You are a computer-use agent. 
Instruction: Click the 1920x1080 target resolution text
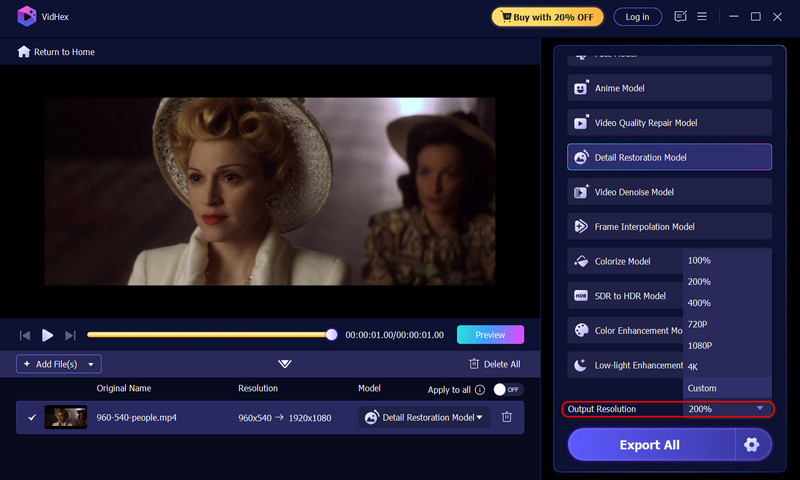pyautogui.click(x=310, y=418)
